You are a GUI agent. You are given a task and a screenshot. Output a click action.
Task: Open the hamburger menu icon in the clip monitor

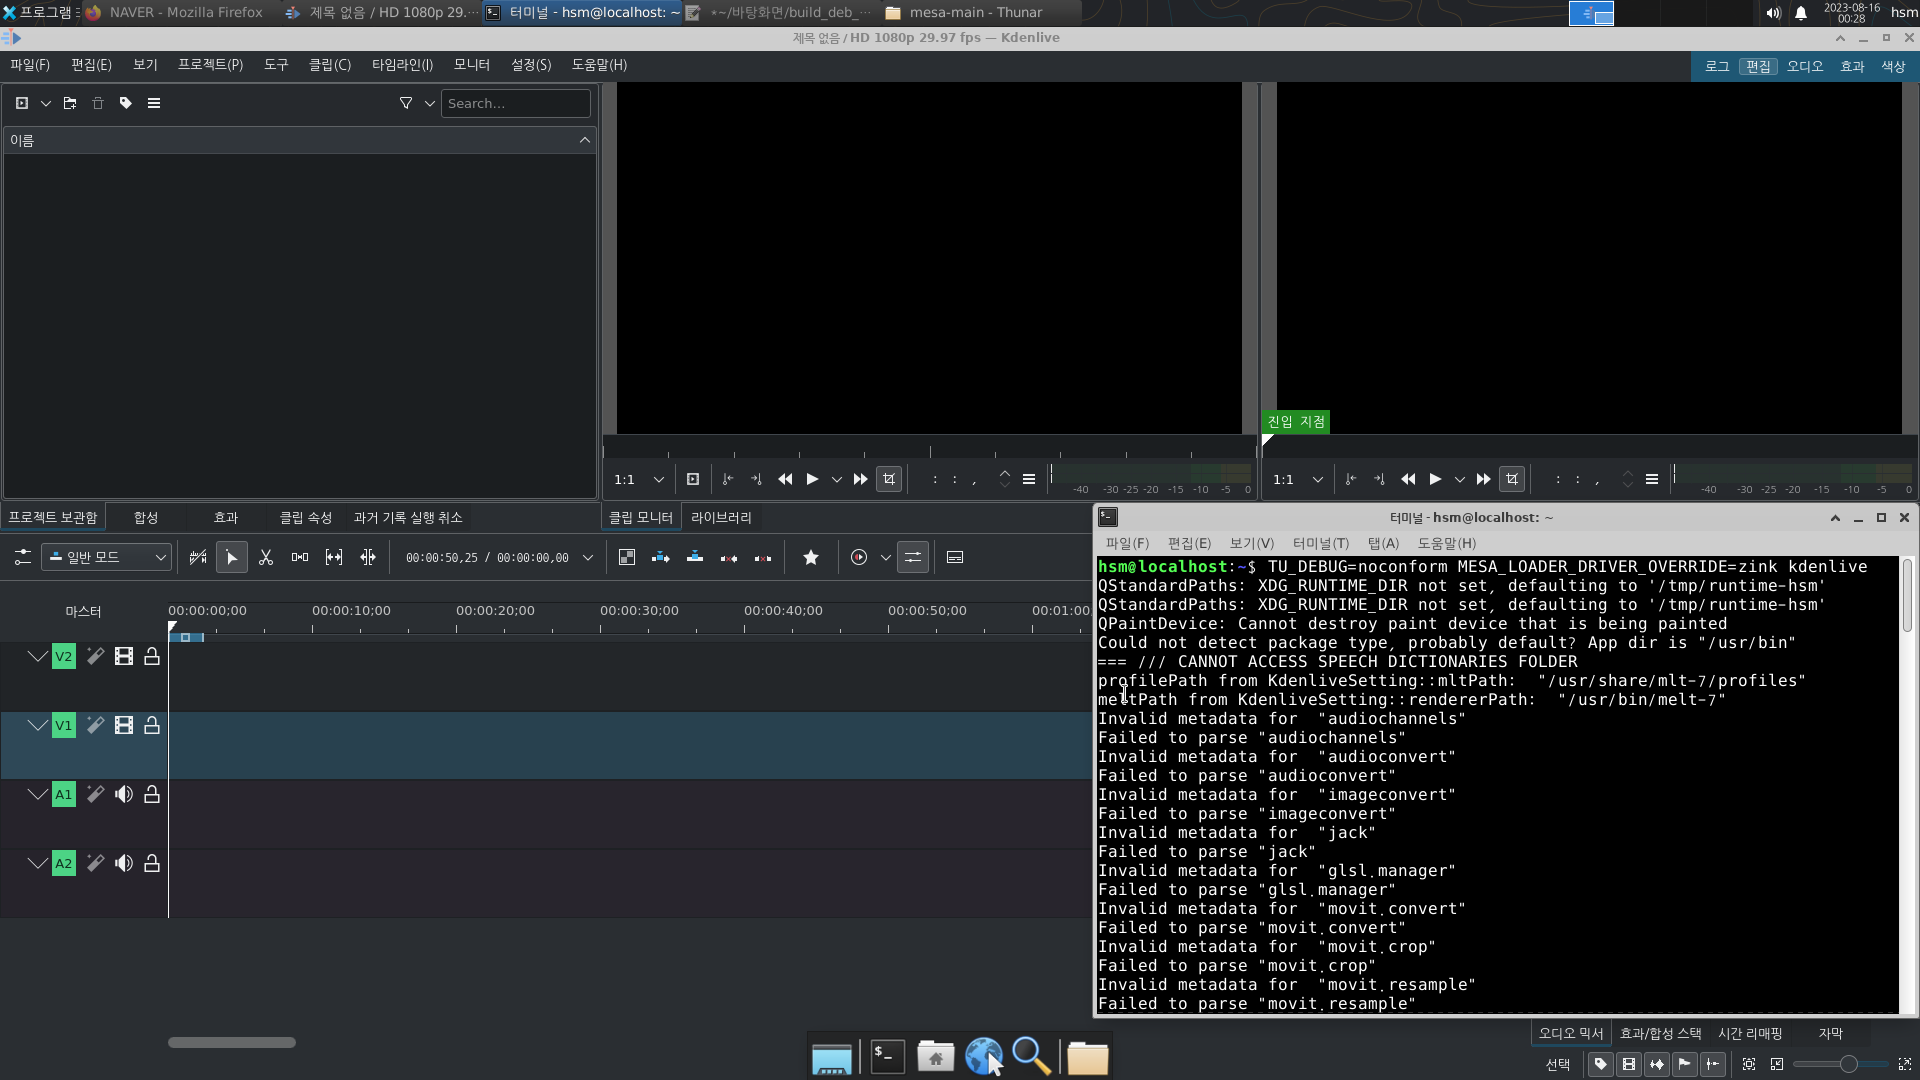tap(1029, 479)
